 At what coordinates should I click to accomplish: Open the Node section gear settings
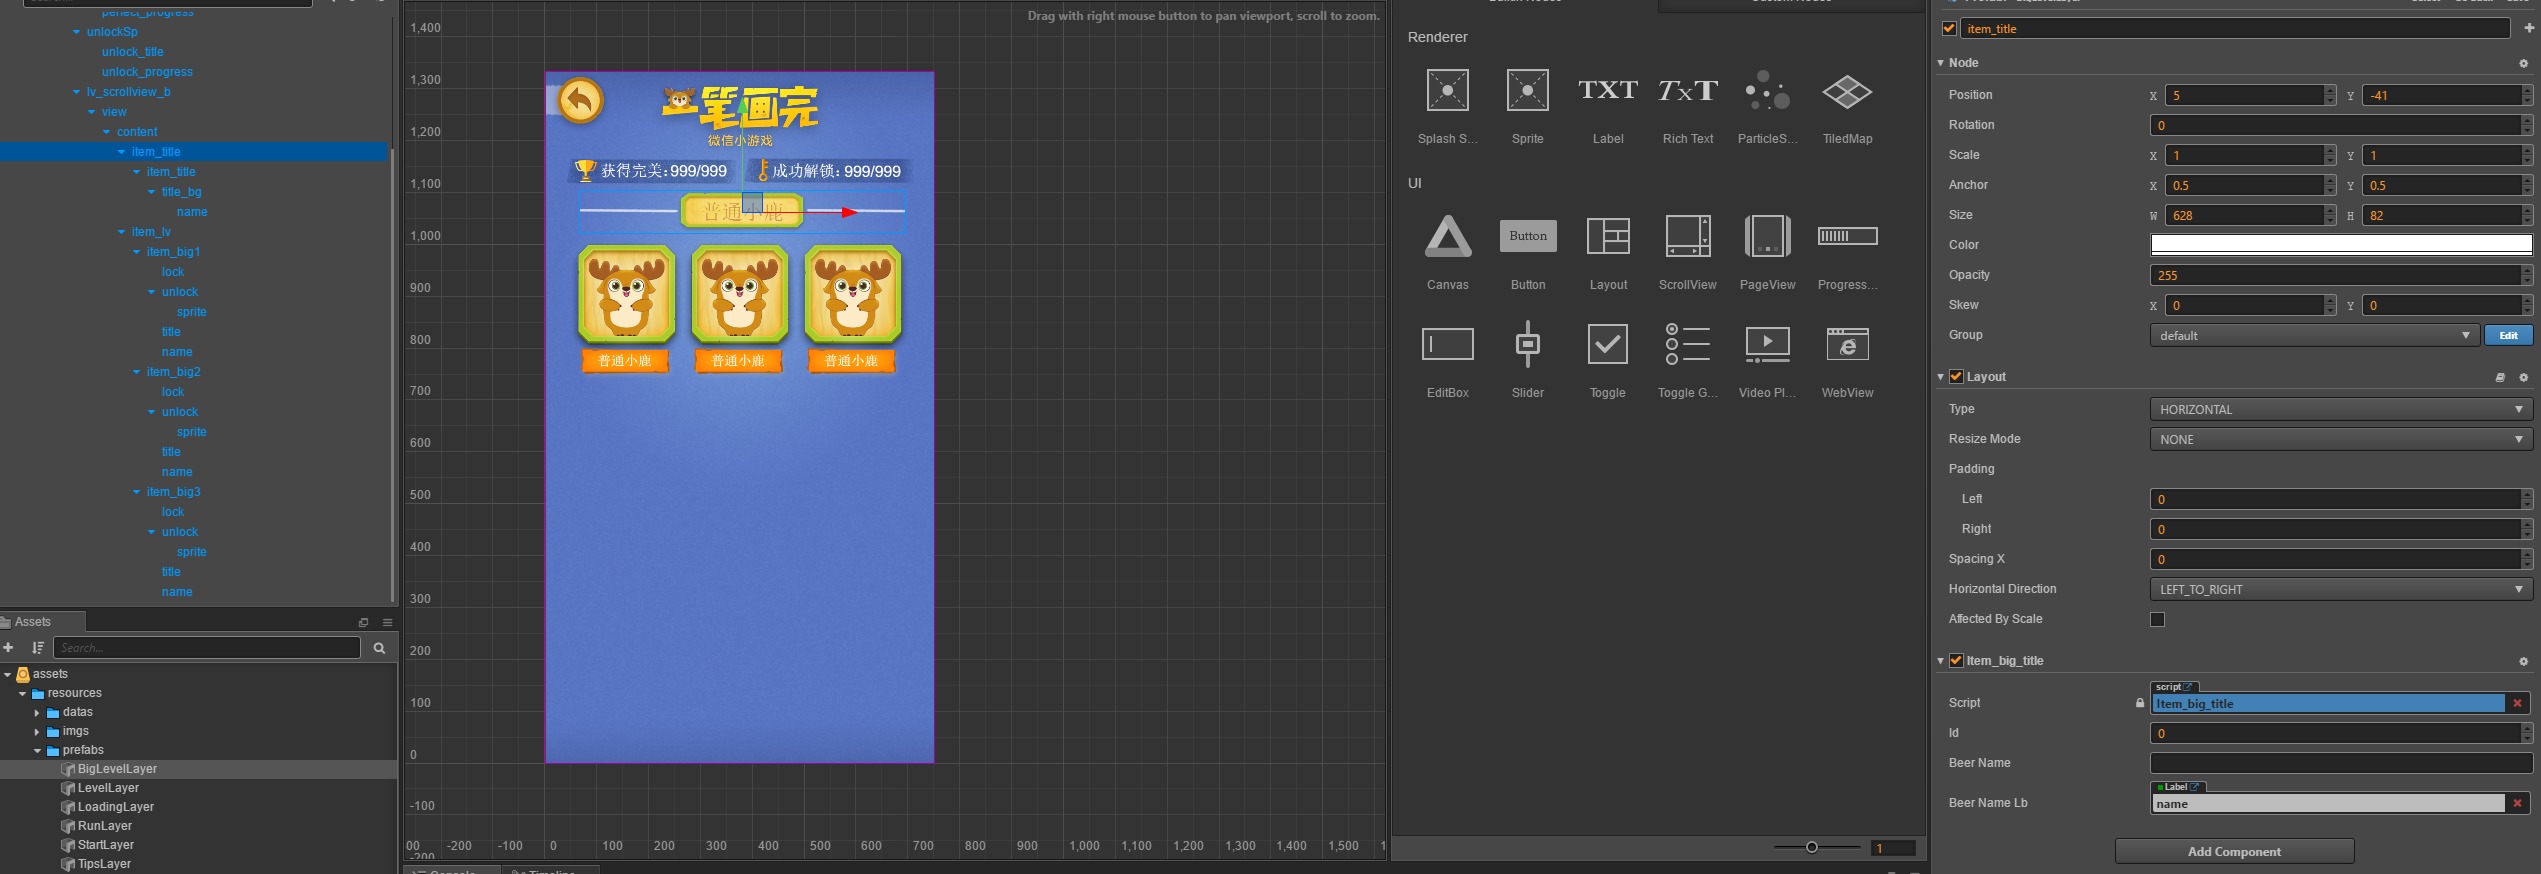[2523, 63]
